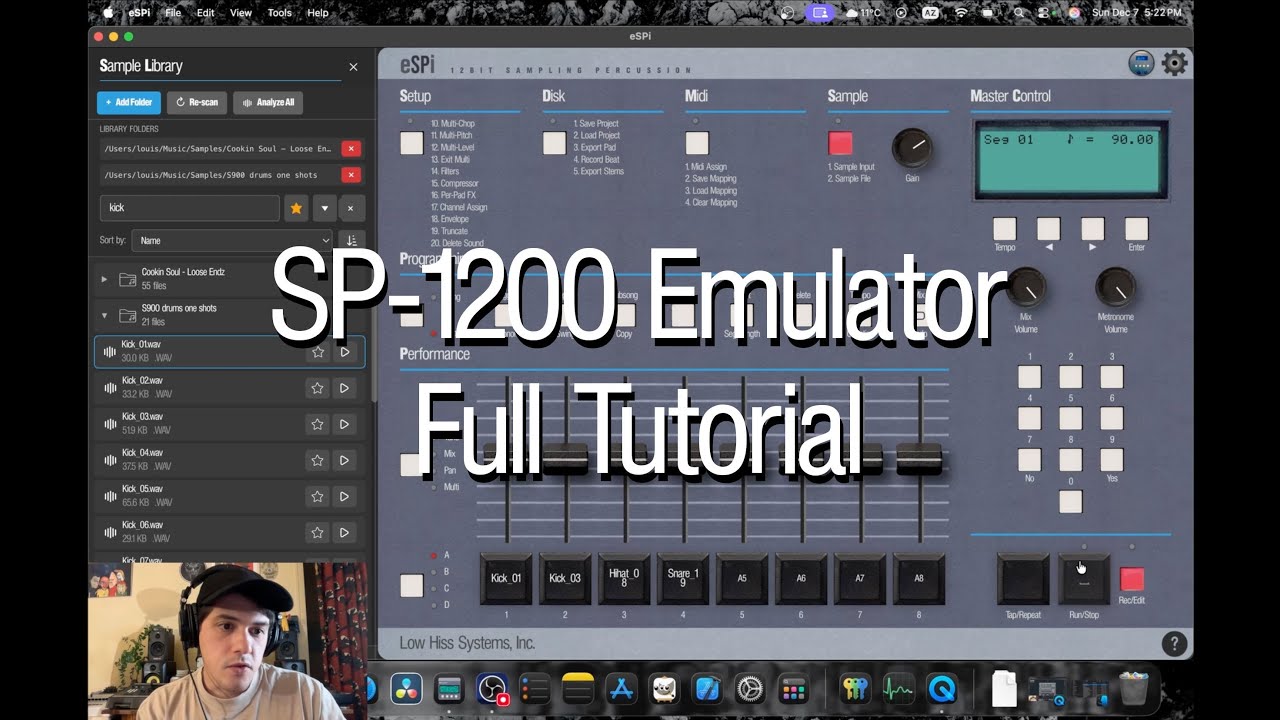The height and width of the screenshot is (720, 1280).
Task: Toggle the Midi module button
Action: pyautogui.click(x=697, y=143)
